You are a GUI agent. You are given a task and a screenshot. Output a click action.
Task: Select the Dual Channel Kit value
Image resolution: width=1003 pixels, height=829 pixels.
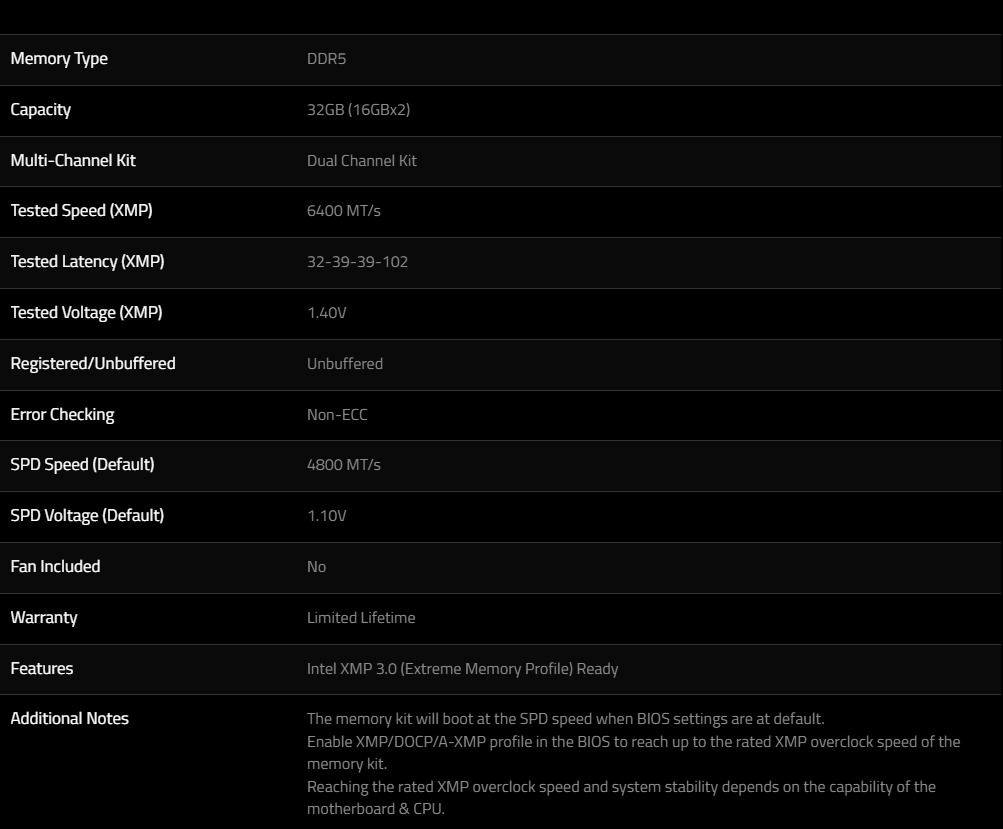[x=361, y=161]
